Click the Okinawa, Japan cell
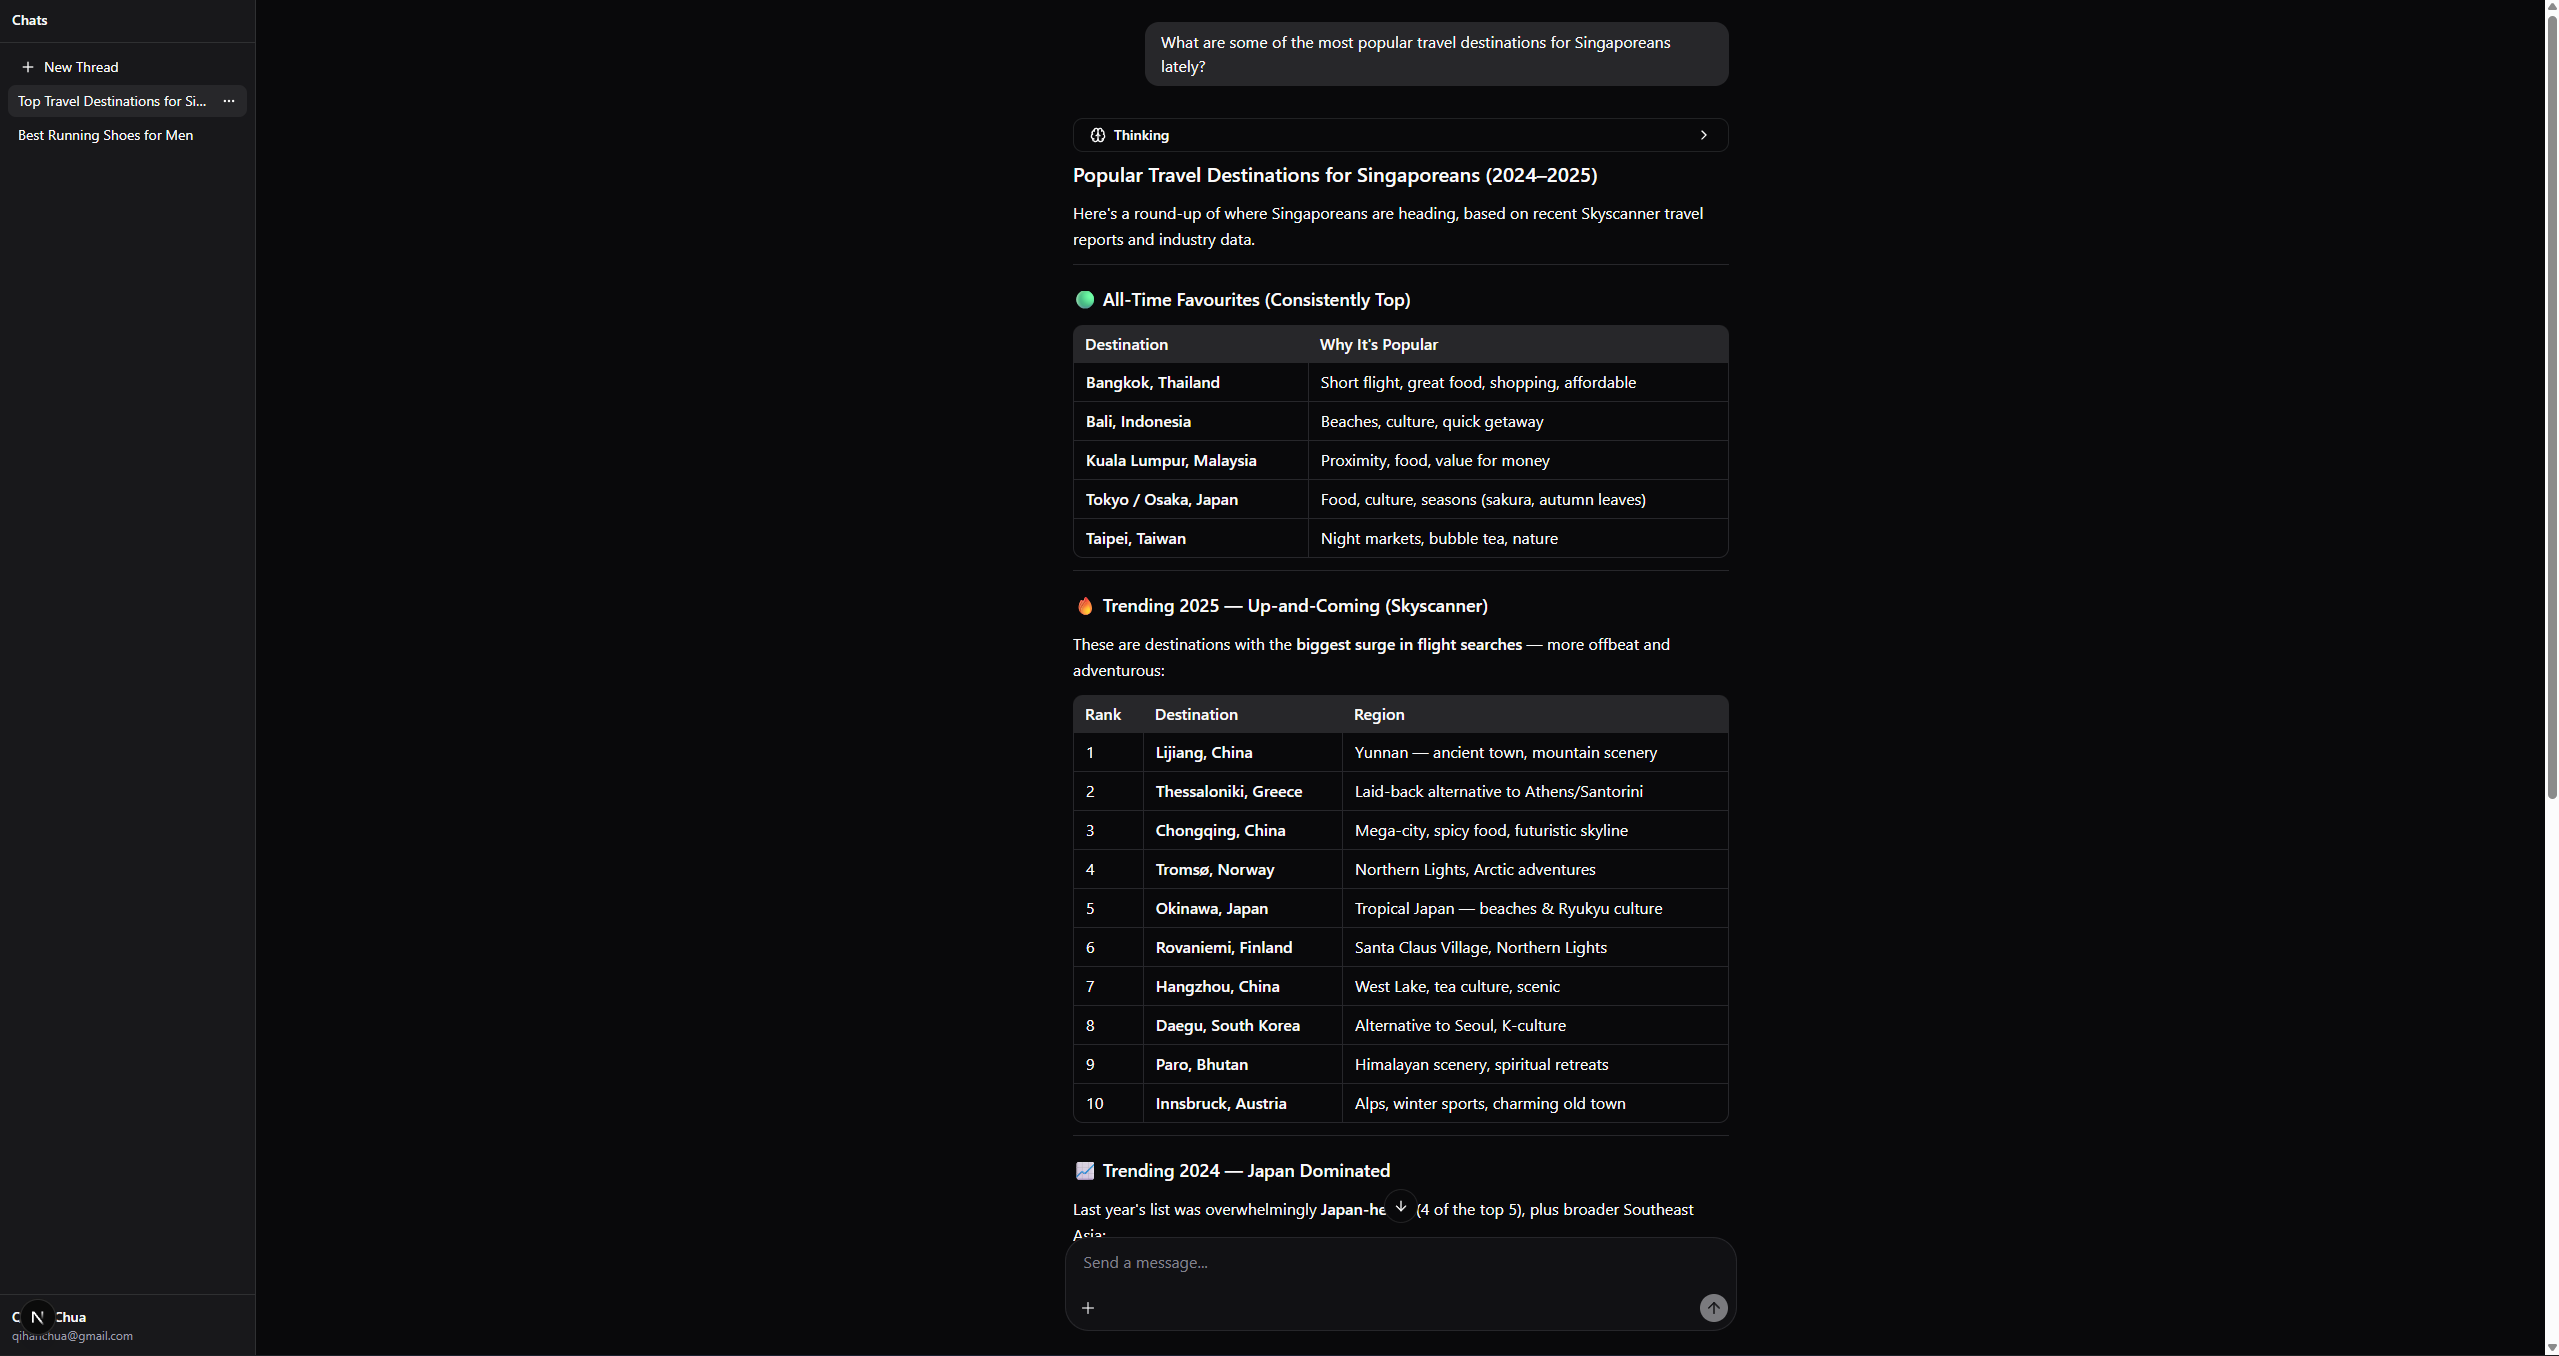The image size is (2559, 1356). tap(1242, 909)
